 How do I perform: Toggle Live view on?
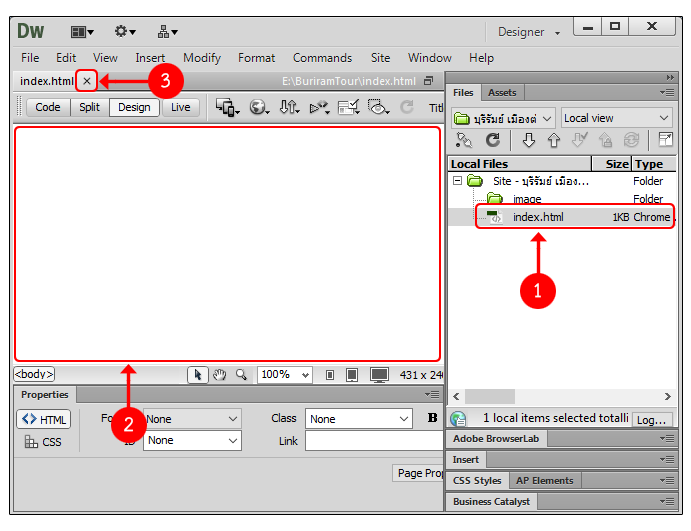coord(180,107)
